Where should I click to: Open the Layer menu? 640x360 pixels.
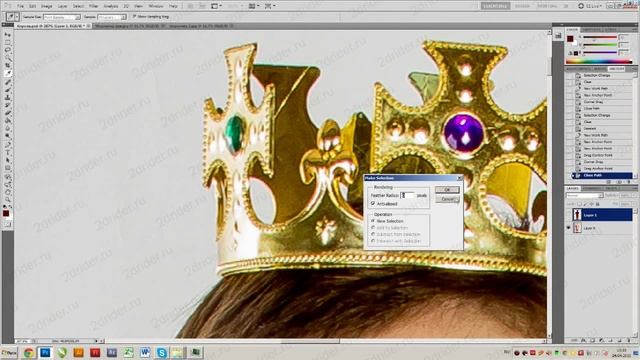pyautogui.click(x=62, y=6)
